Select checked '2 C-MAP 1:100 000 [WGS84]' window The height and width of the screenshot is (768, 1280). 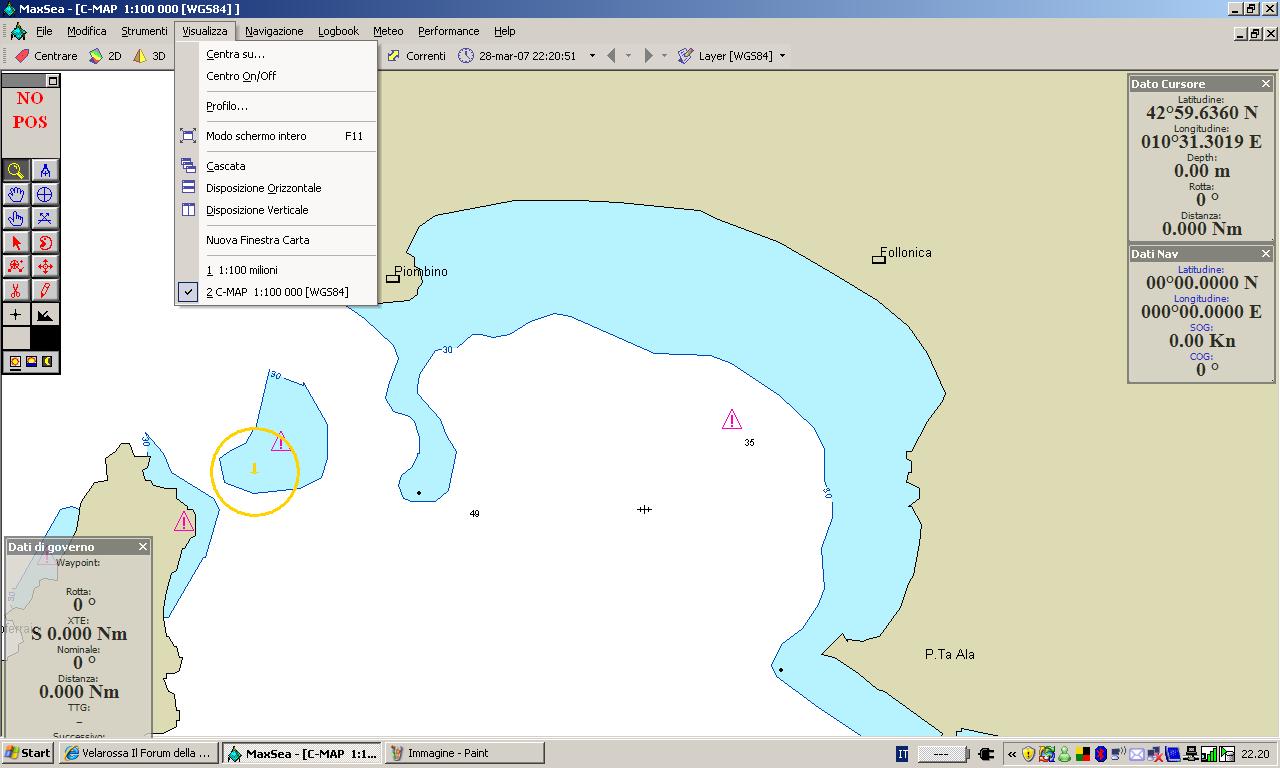click(276, 292)
